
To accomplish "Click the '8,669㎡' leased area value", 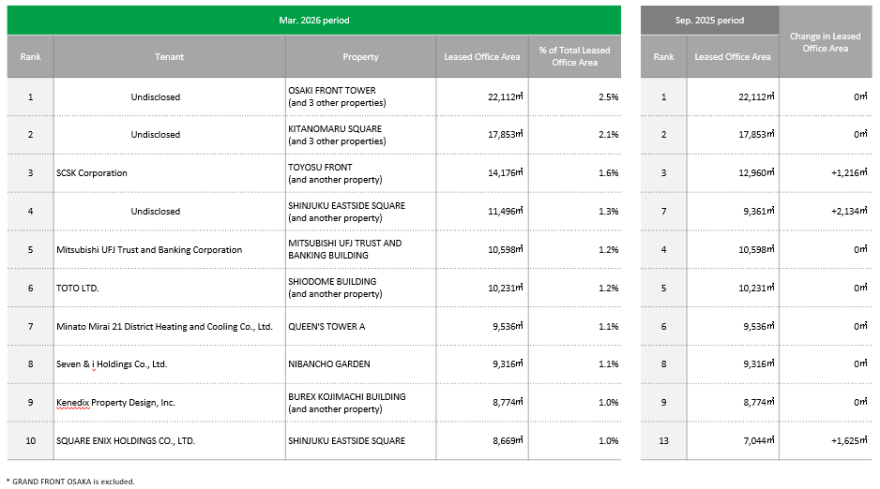I will pos(508,441).
